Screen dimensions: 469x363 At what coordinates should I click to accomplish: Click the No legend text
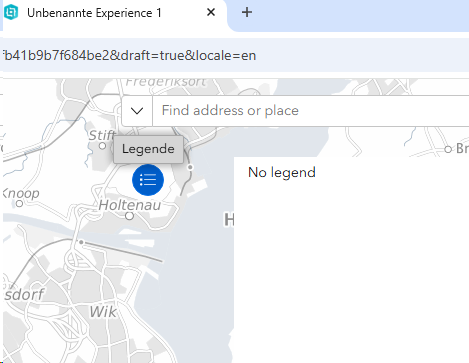282,173
